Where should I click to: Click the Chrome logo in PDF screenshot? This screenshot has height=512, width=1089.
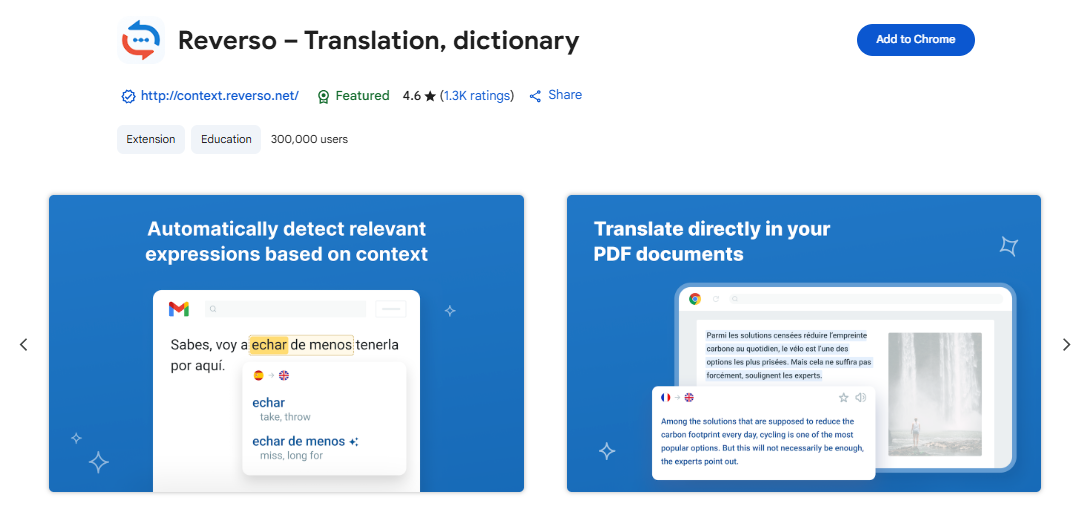click(x=695, y=299)
